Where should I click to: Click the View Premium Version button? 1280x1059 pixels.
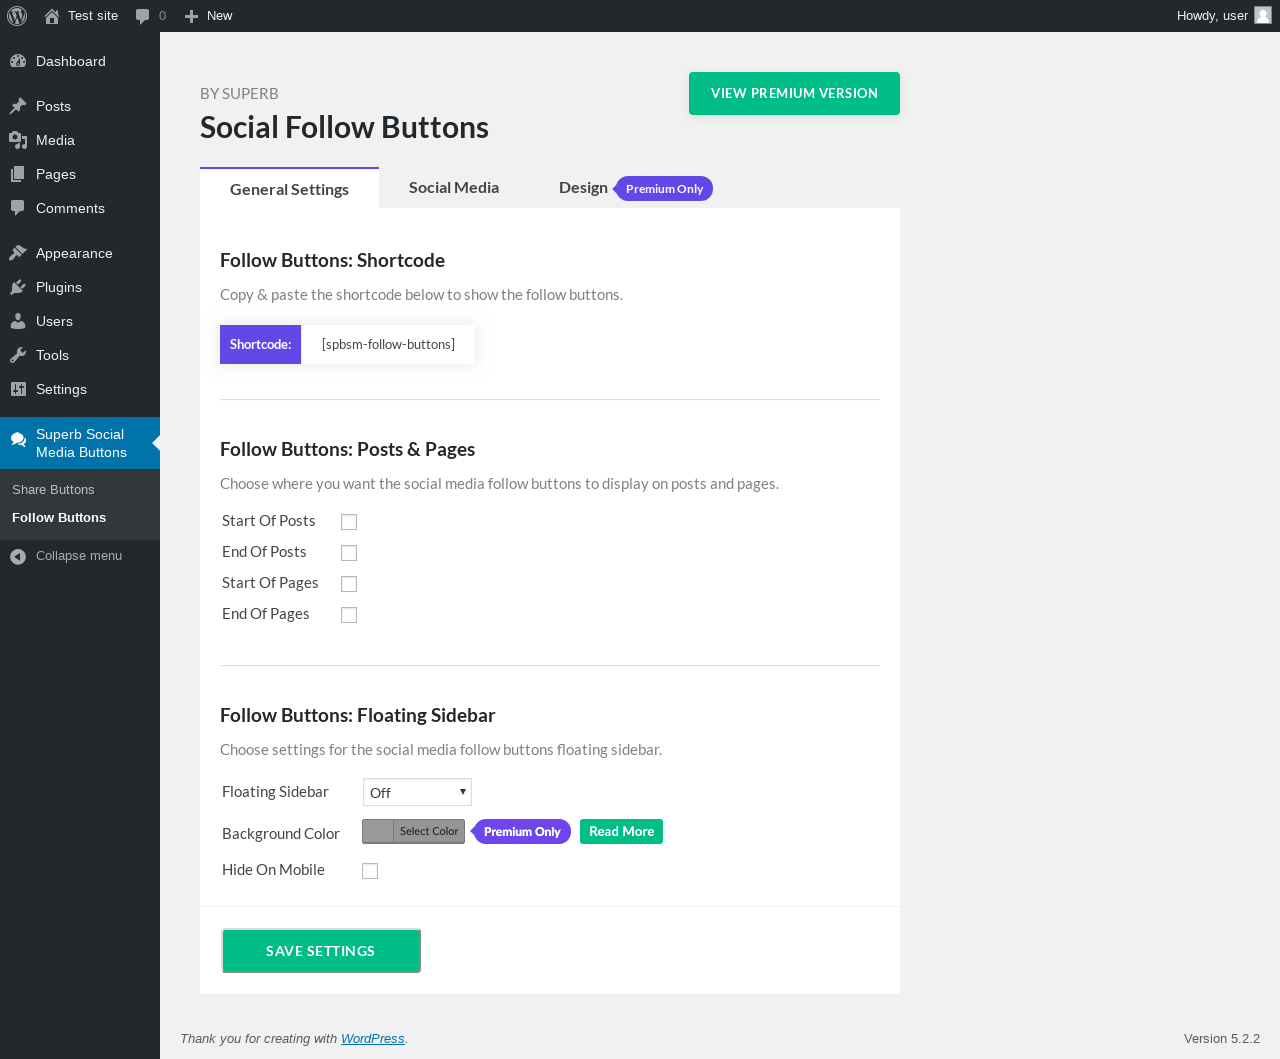(794, 93)
